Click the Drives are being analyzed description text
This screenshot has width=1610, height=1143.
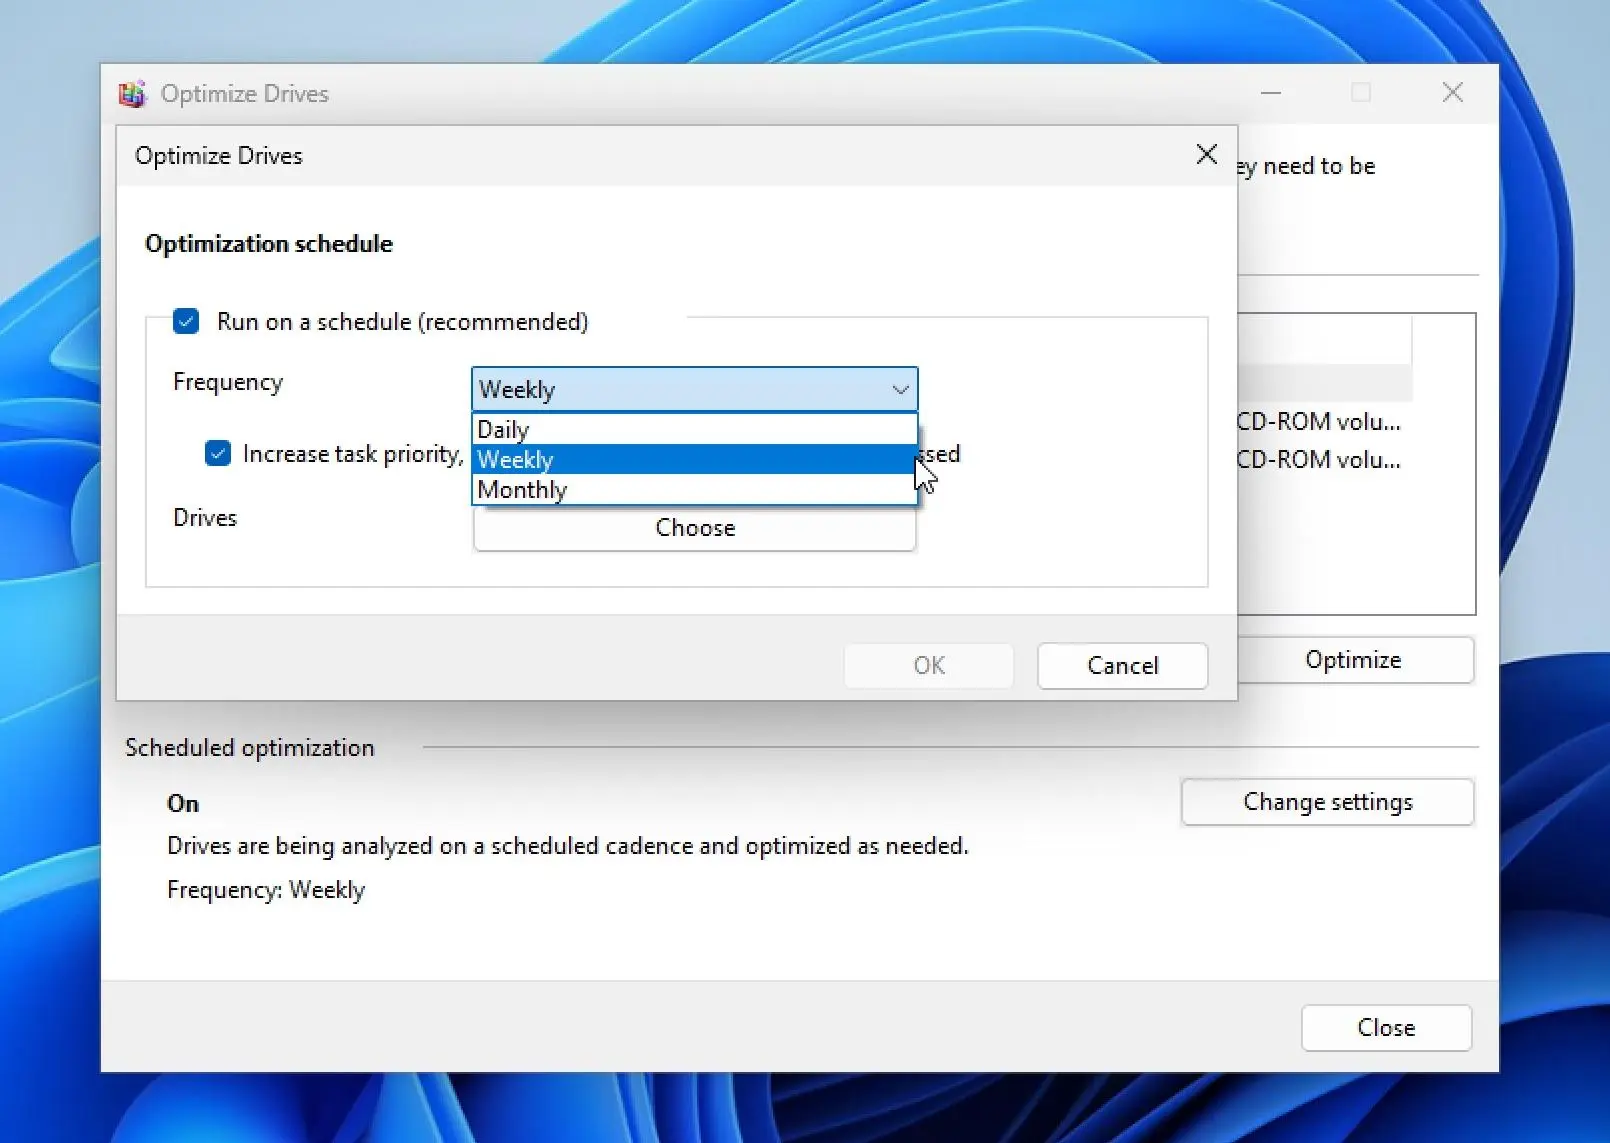(568, 846)
